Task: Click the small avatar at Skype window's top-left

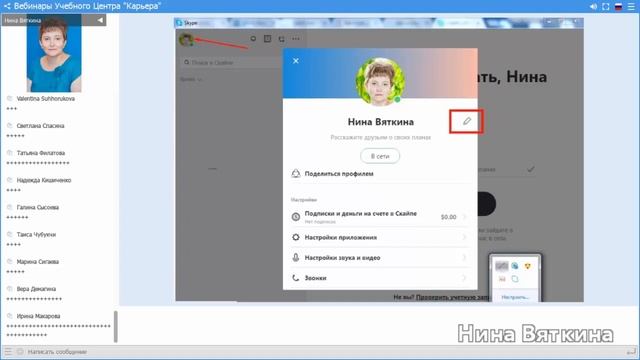Action: point(186,40)
